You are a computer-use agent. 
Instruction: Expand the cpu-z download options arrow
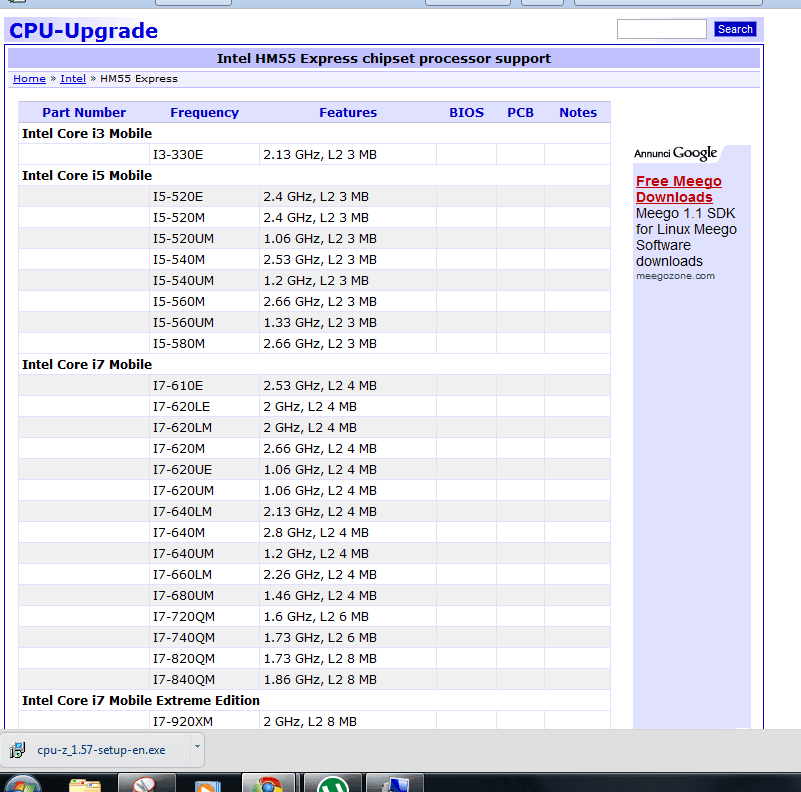pyautogui.click(x=197, y=747)
